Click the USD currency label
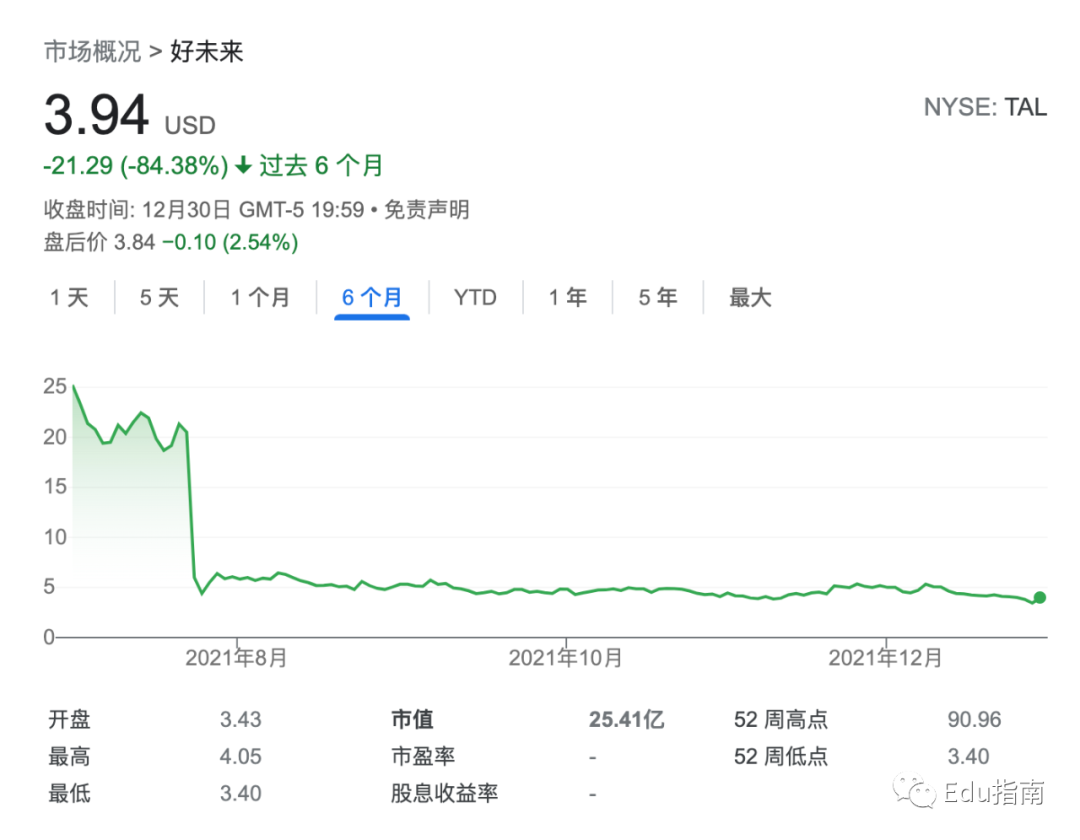This screenshot has height=840, width=1080. click(x=190, y=125)
